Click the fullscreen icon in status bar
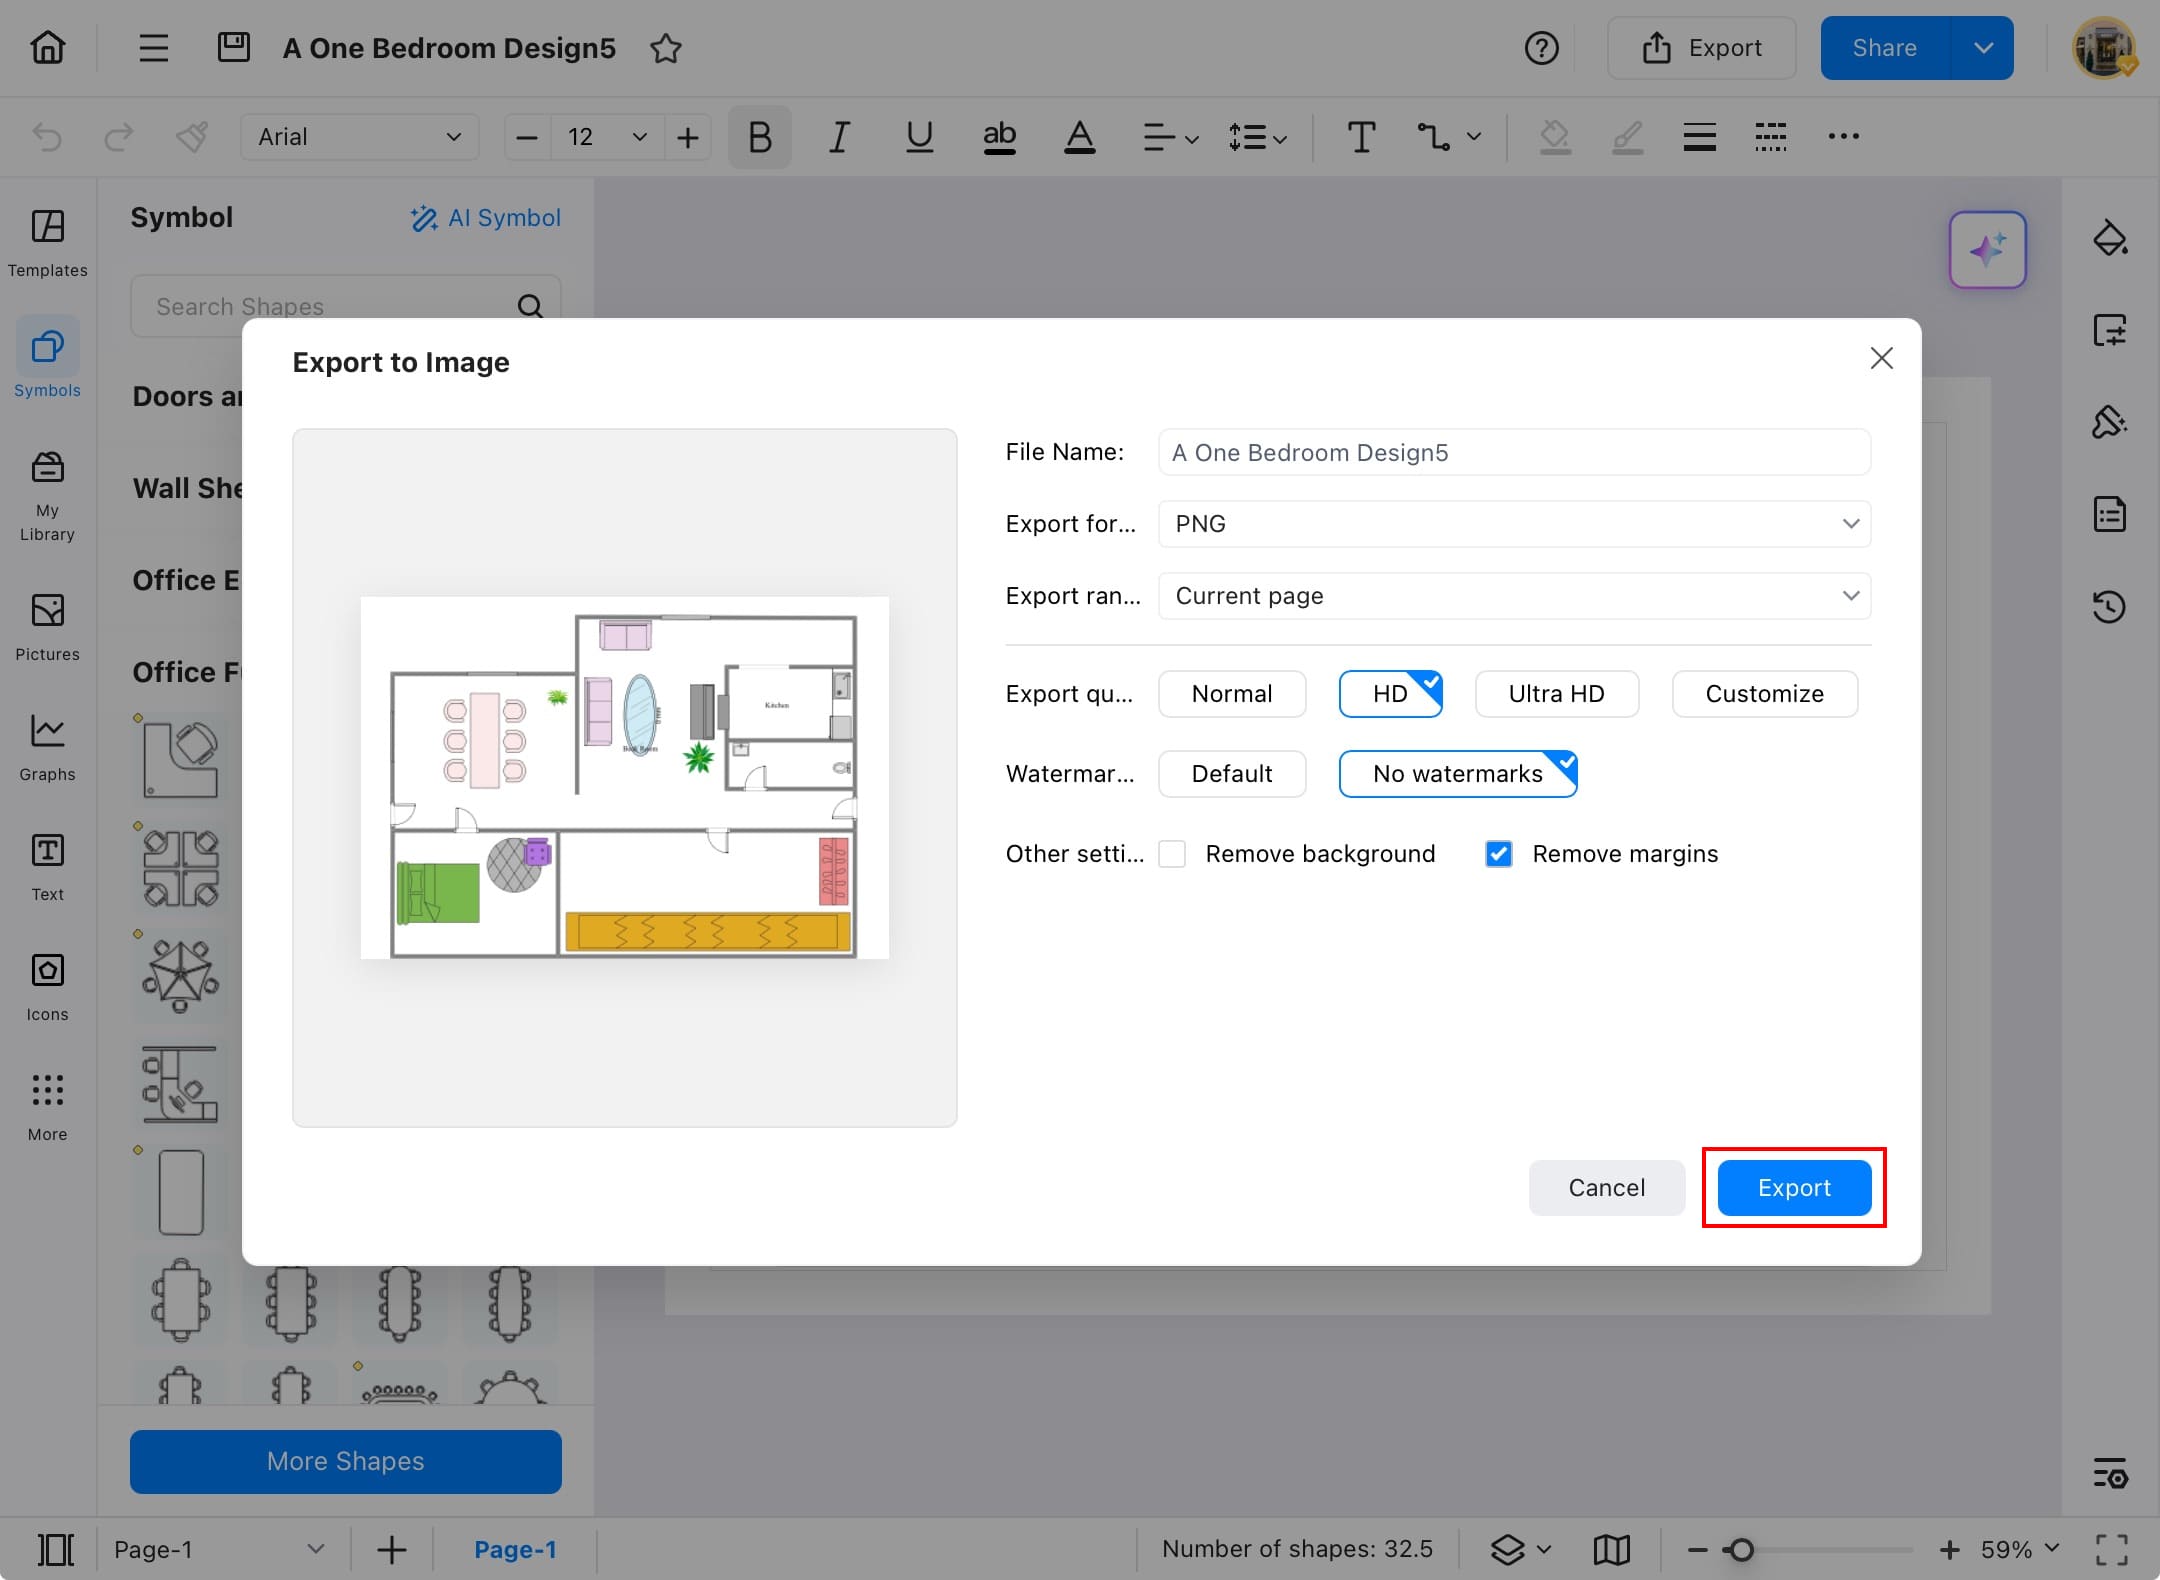This screenshot has width=2160, height=1580. (2111, 1550)
